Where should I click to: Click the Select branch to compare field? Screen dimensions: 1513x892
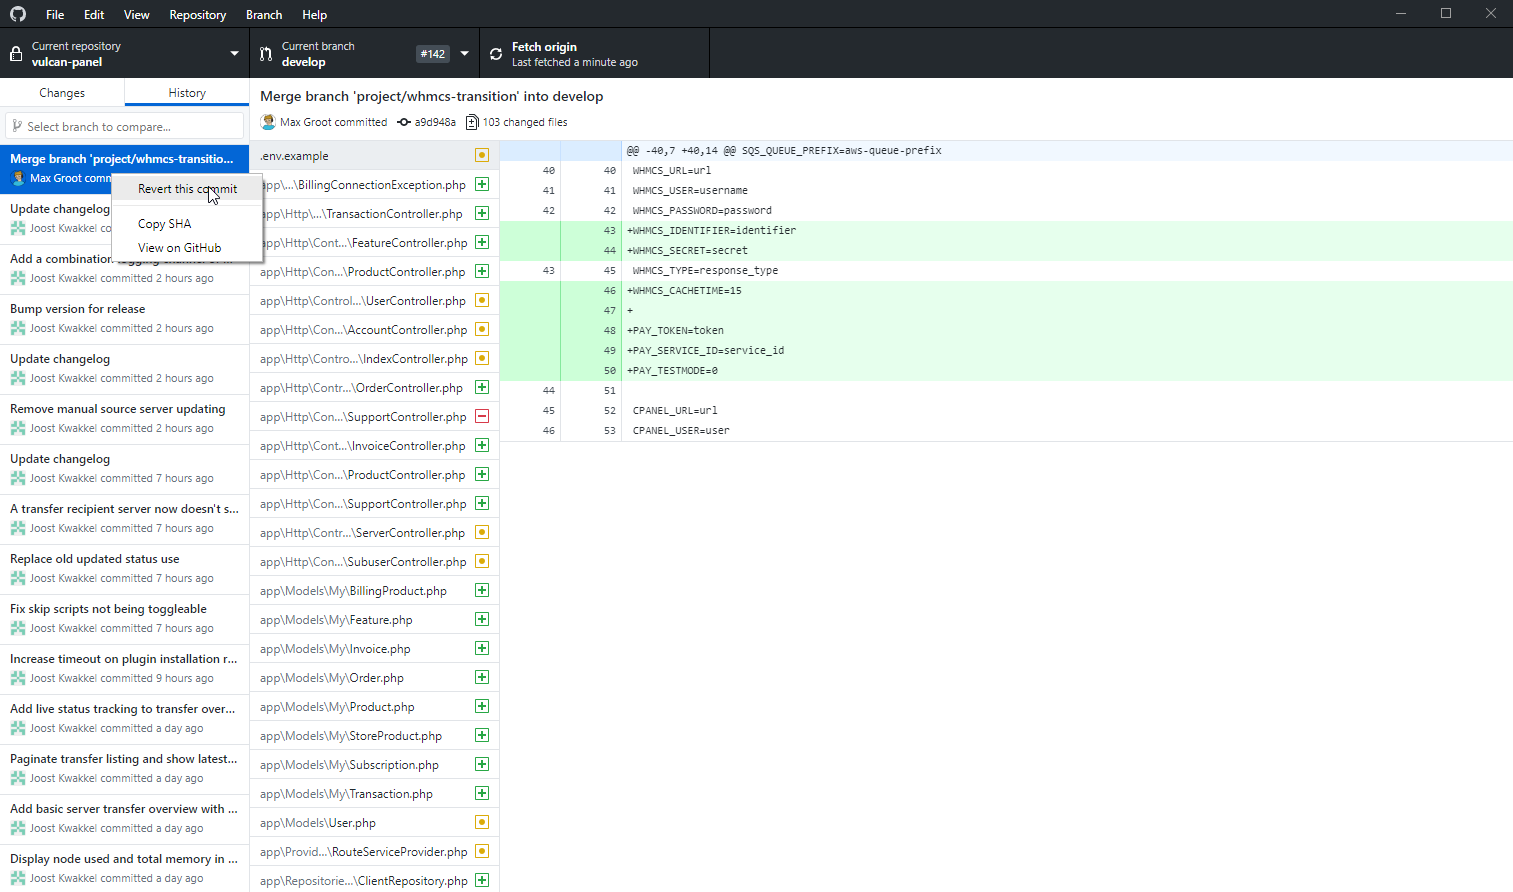tap(124, 127)
